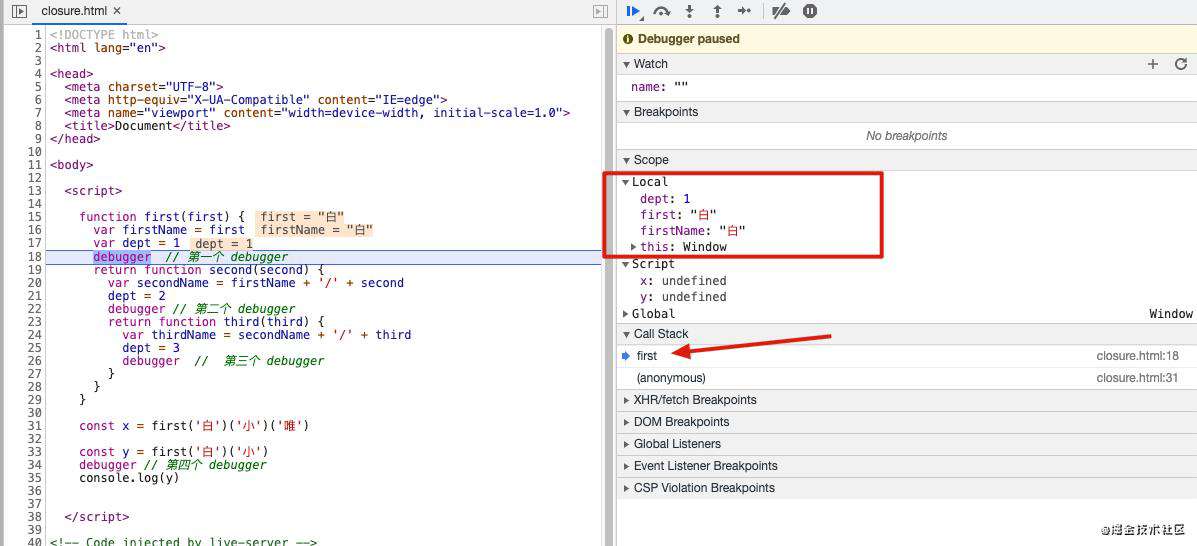Click the Debugger paused banner
1197x546 pixels.
(x=906, y=39)
